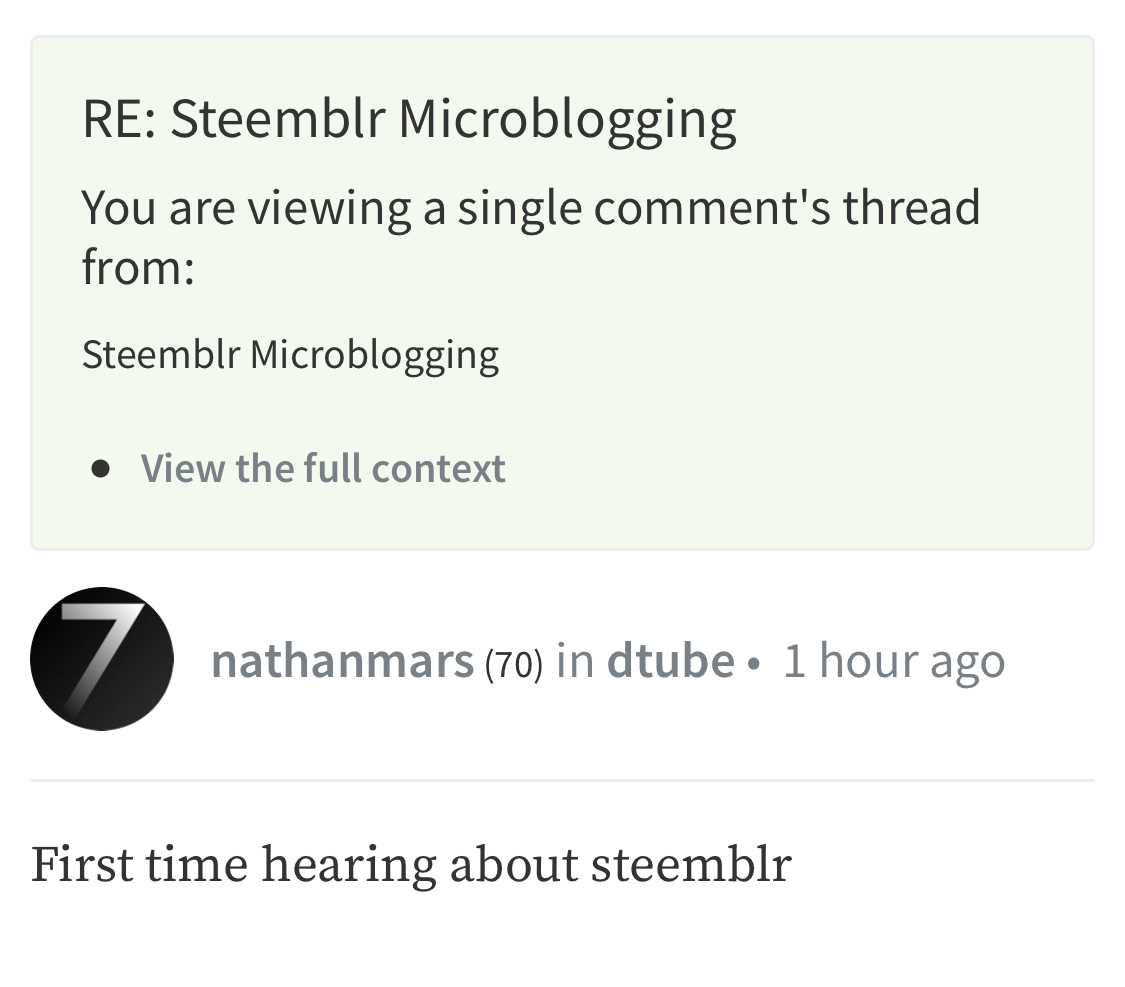Viewport: 1125px width, 987px height.
Task: Click the word 'Microblogging' in the RE heading
Action: click(x=568, y=120)
